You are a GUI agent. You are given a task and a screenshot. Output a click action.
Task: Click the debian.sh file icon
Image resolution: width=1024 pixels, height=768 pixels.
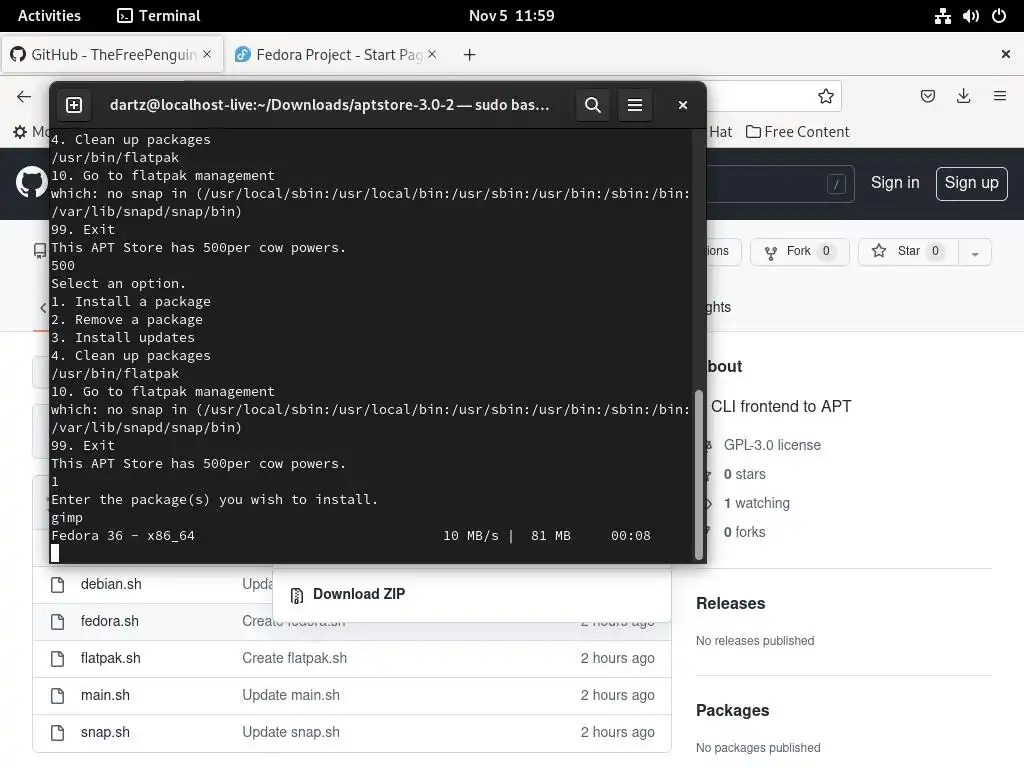tap(57, 584)
